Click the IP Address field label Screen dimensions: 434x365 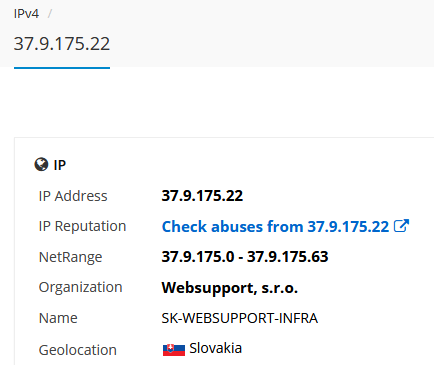[73, 196]
